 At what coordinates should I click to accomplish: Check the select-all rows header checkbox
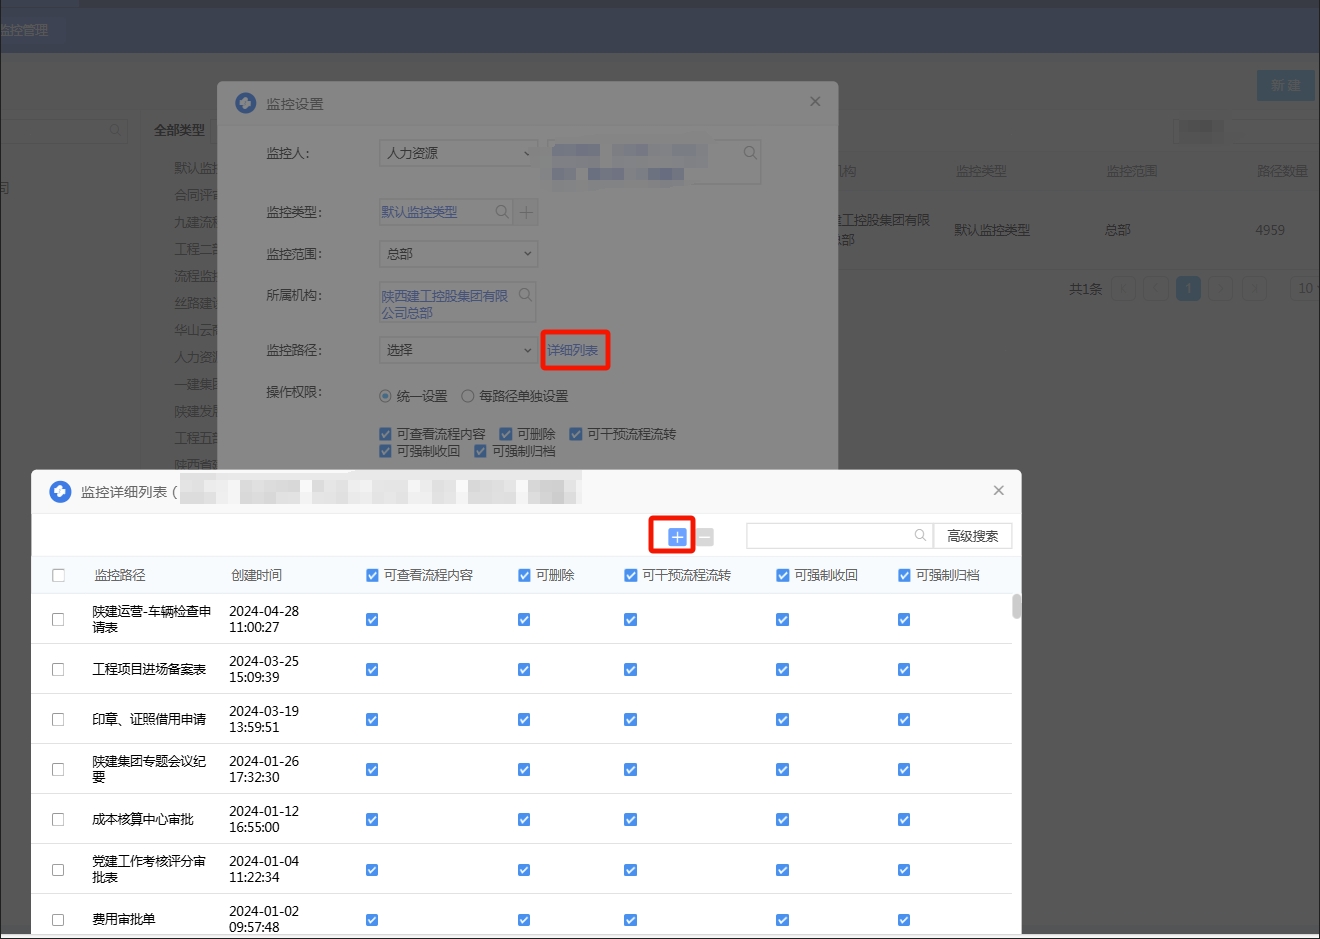(x=58, y=576)
